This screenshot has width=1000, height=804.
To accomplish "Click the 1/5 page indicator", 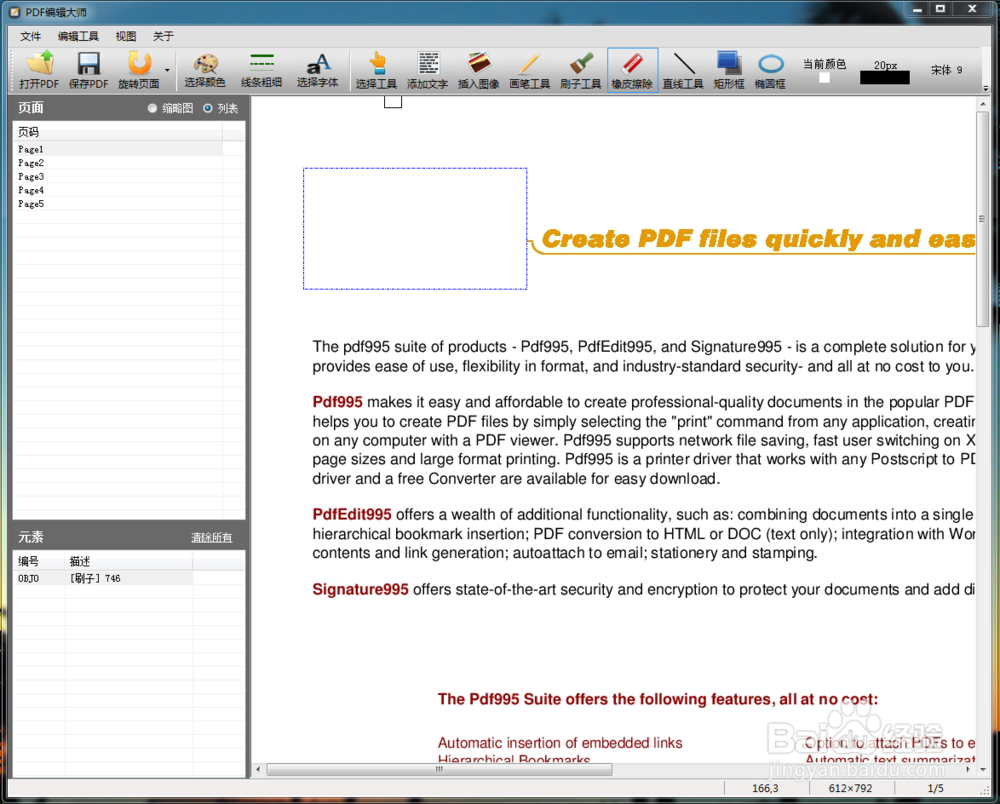I will pyautogui.click(x=936, y=789).
